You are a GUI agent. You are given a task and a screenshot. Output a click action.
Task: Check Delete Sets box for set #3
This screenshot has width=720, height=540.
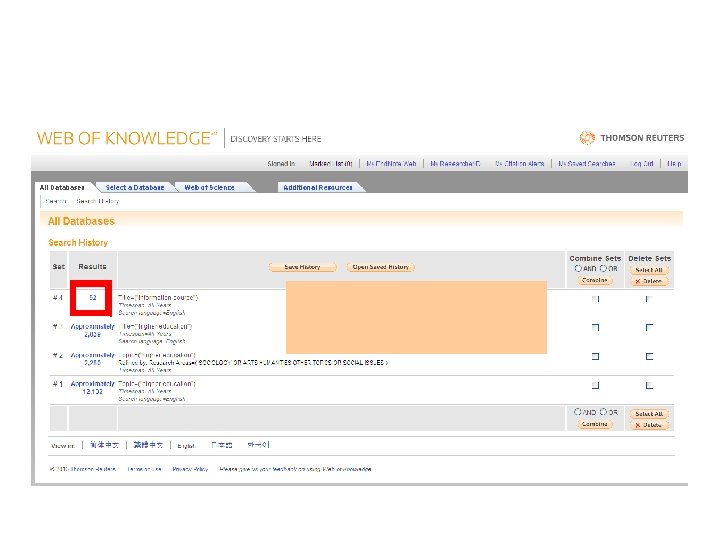point(649,327)
